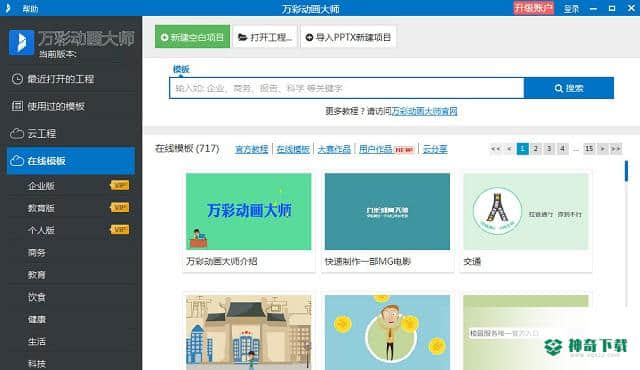This screenshot has height=370, width=640.
Task: Choose the 教育 category
Action: coord(37,275)
